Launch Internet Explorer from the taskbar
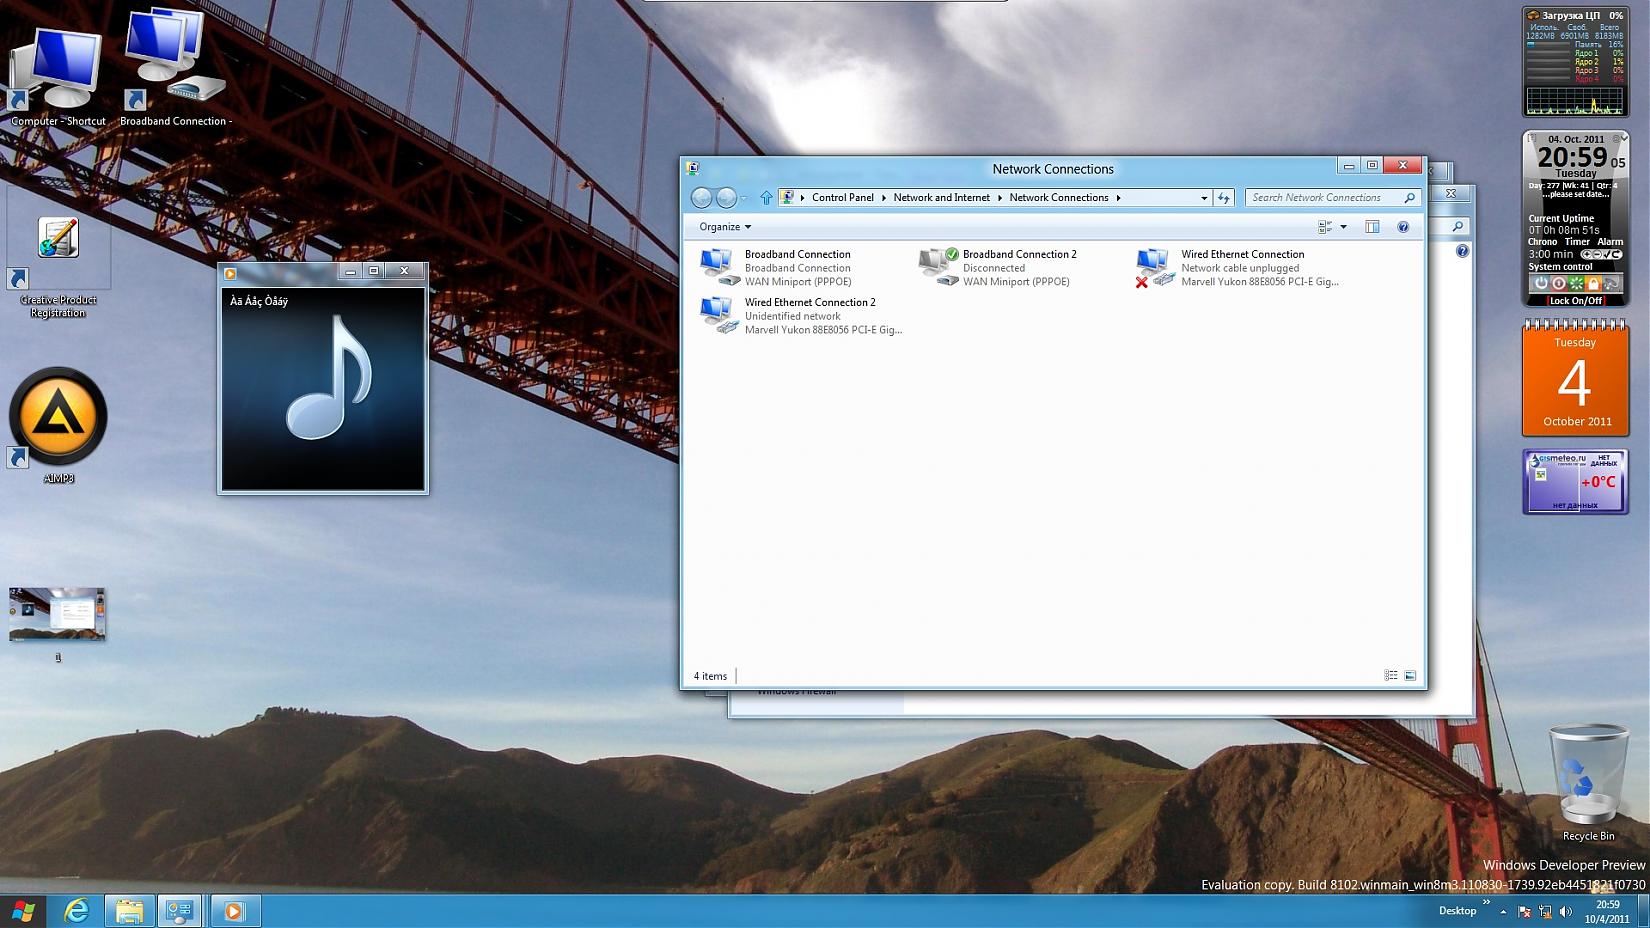The image size is (1650, 928). [77, 911]
